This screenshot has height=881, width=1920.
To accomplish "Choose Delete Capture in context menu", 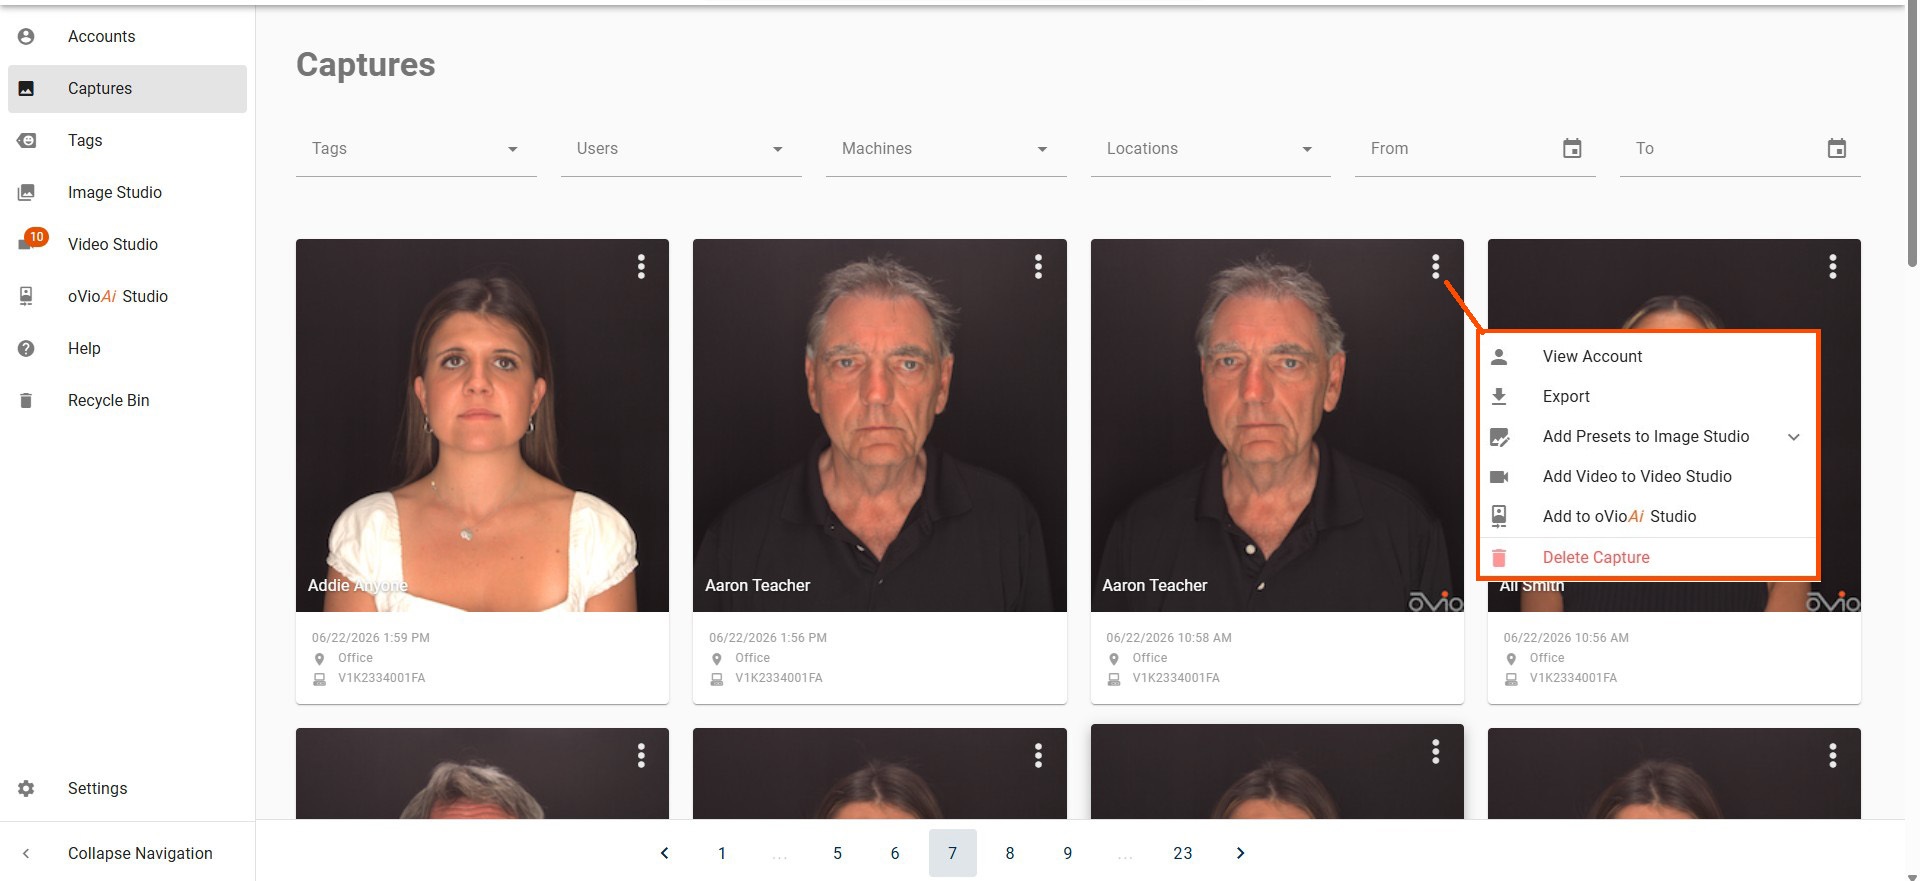I will (1648, 557).
